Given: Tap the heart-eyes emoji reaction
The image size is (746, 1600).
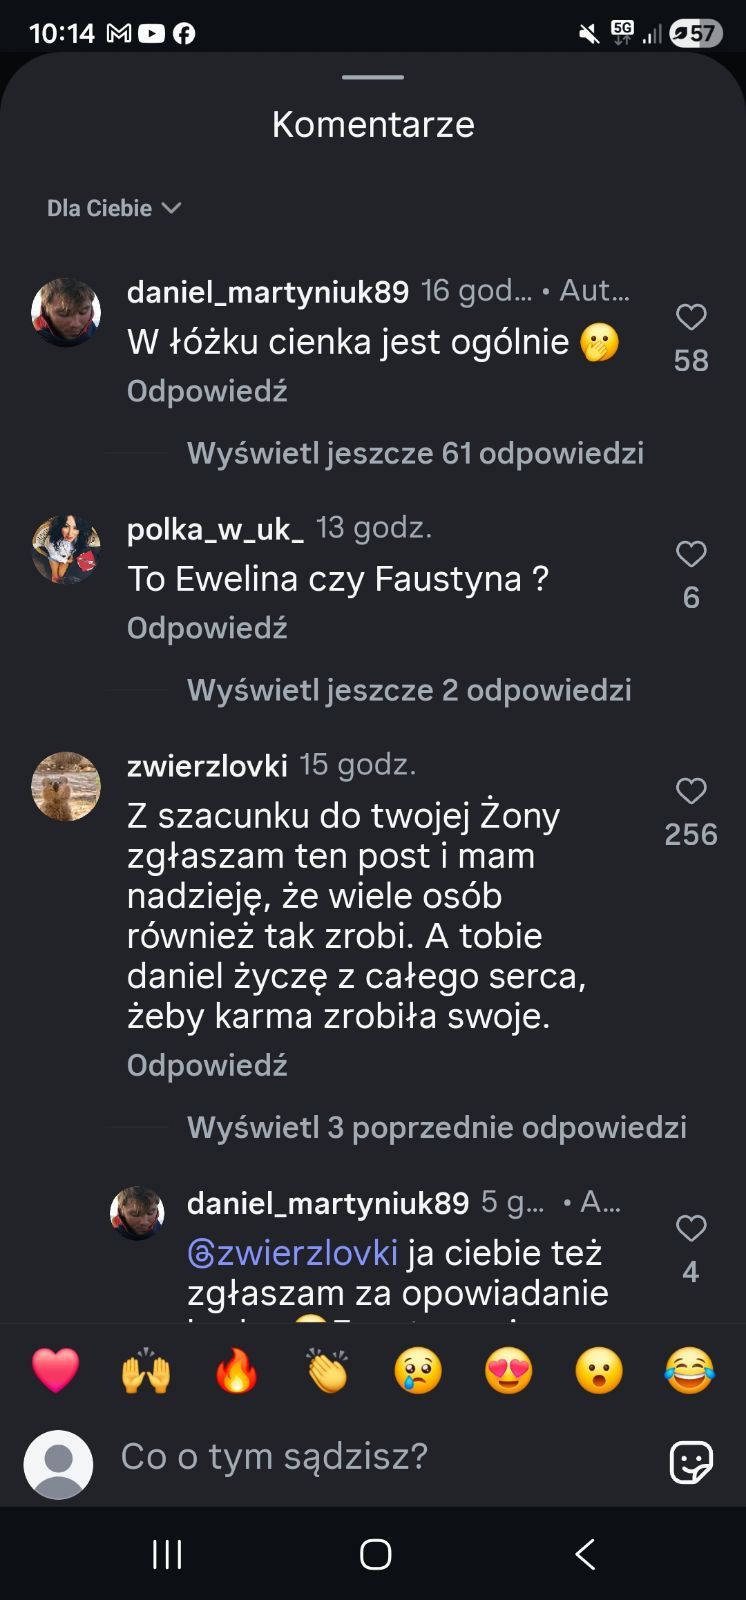Looking at the screenshot, I should [507, 1370].
